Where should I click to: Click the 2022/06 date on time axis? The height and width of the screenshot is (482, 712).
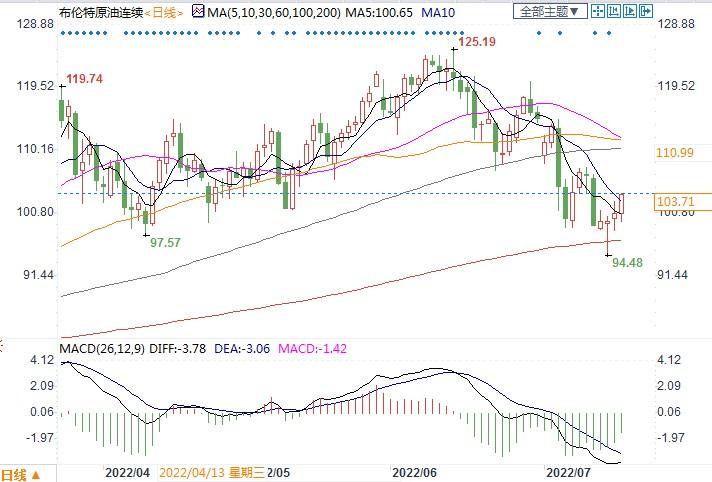(413, 468)
